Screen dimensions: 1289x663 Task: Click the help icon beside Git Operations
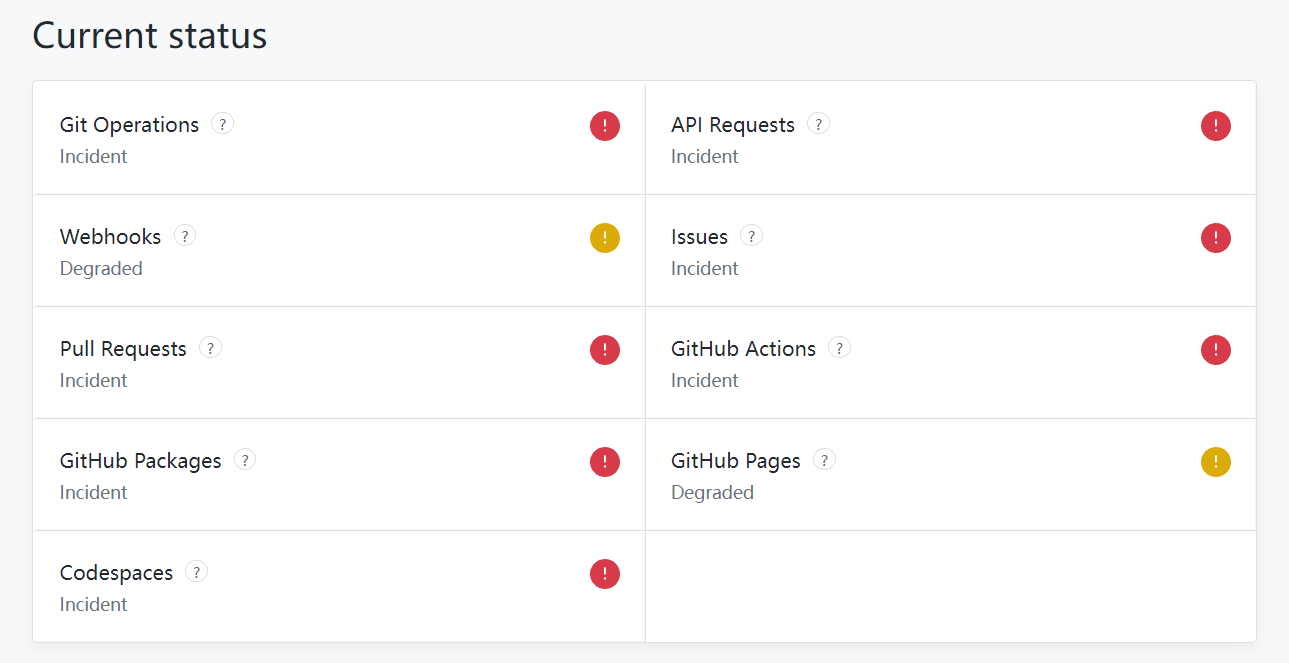coord(223,124)
